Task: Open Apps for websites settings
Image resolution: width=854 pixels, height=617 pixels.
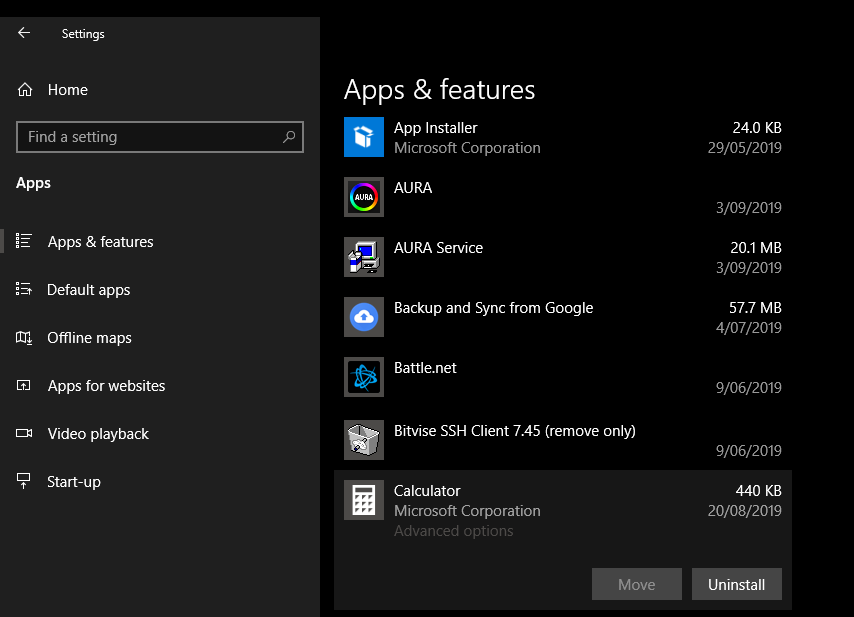Action: click(106, 386)
